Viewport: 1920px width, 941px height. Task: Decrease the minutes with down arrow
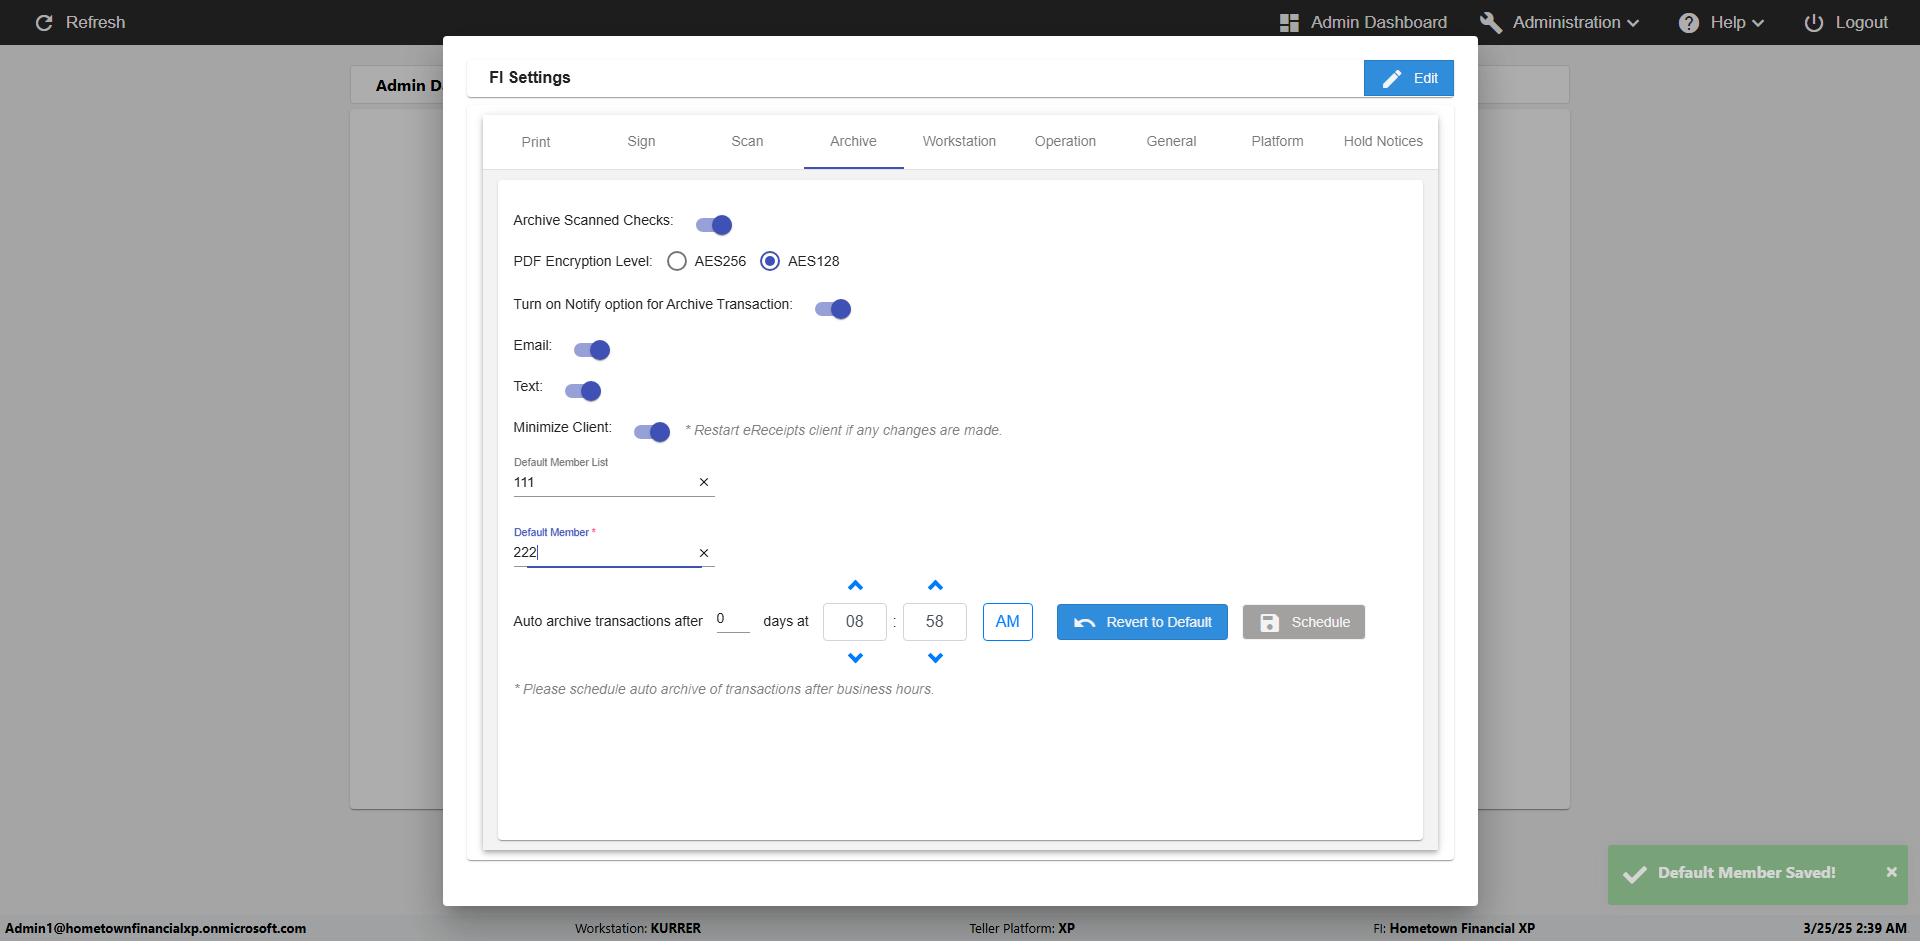click(x=935, y=658)
